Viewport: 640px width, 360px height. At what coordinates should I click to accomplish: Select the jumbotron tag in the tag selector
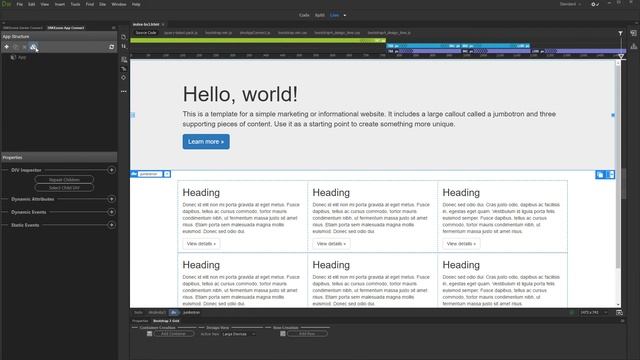(x=191, y=313)
